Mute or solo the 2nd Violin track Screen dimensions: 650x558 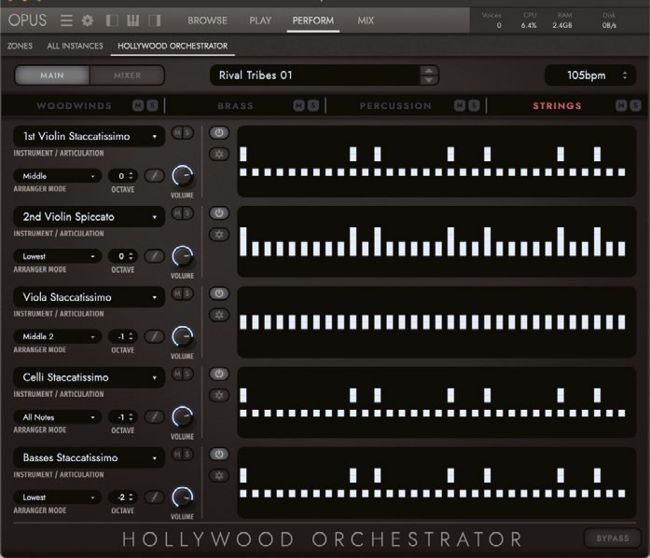pos(182,213)
